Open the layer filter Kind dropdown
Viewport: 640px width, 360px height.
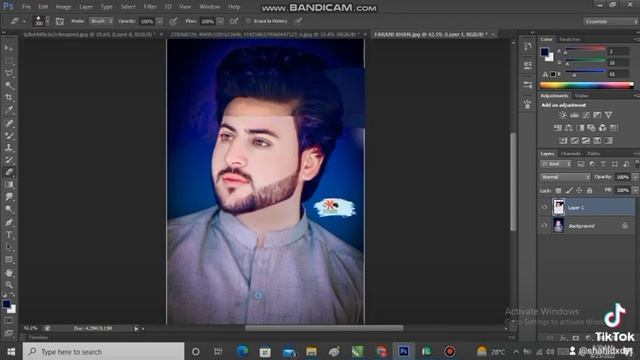556,164
